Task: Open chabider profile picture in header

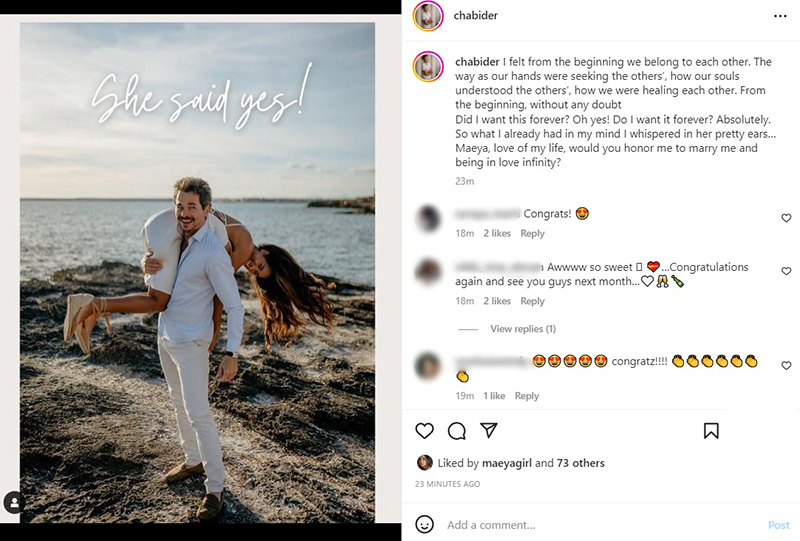Action: (428, 17)
